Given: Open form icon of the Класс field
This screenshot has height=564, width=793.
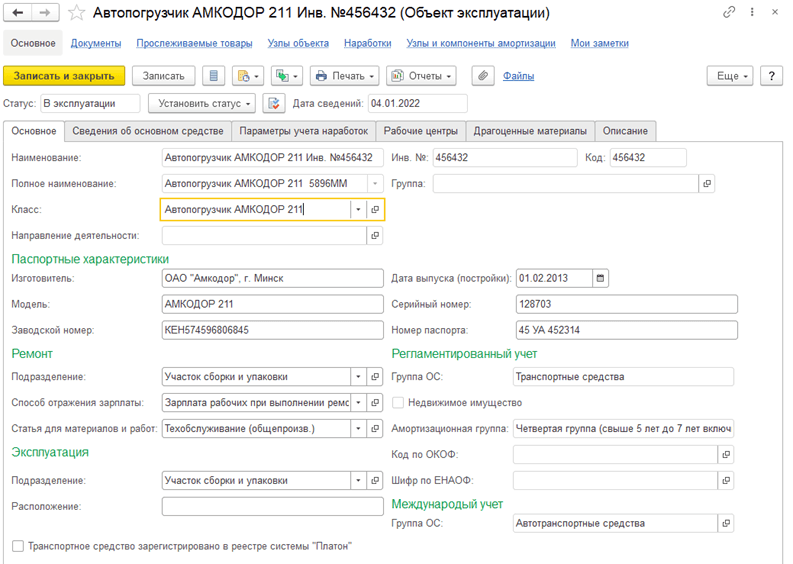Looking at the screenshot, I should [375, 209].
